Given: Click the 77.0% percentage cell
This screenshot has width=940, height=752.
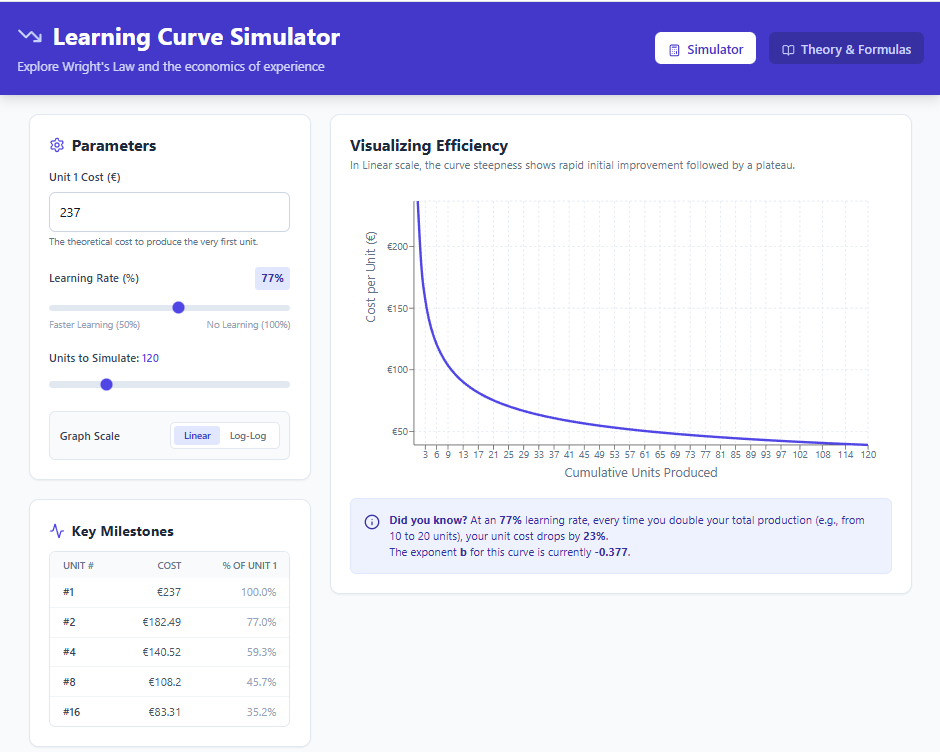Looking at the screenshot, I should click(261, 622).
